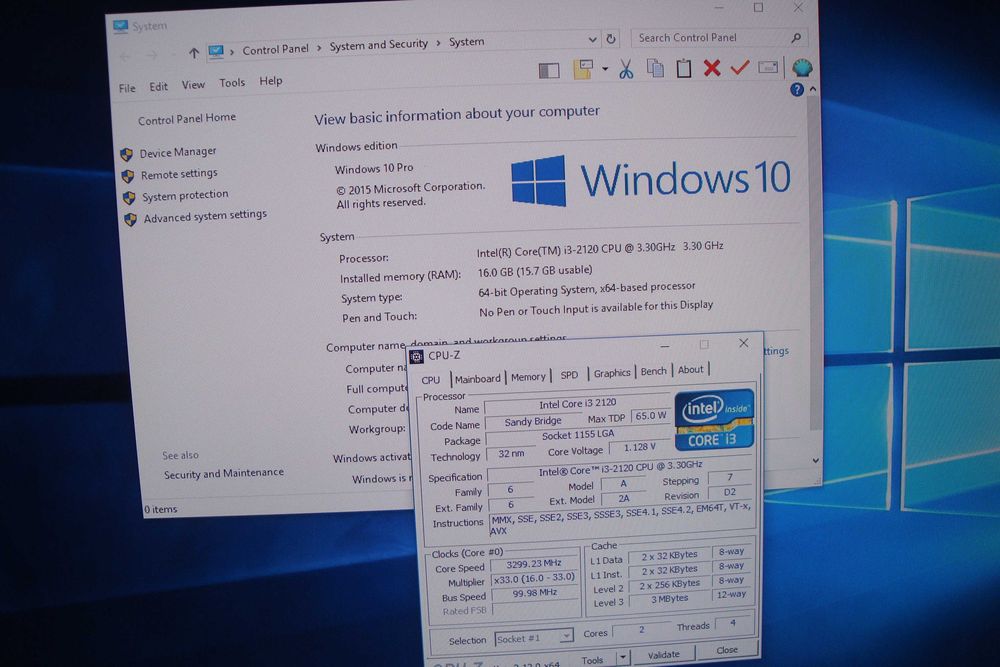
Task: Open the Tools menu in System window
Action: 232,82
